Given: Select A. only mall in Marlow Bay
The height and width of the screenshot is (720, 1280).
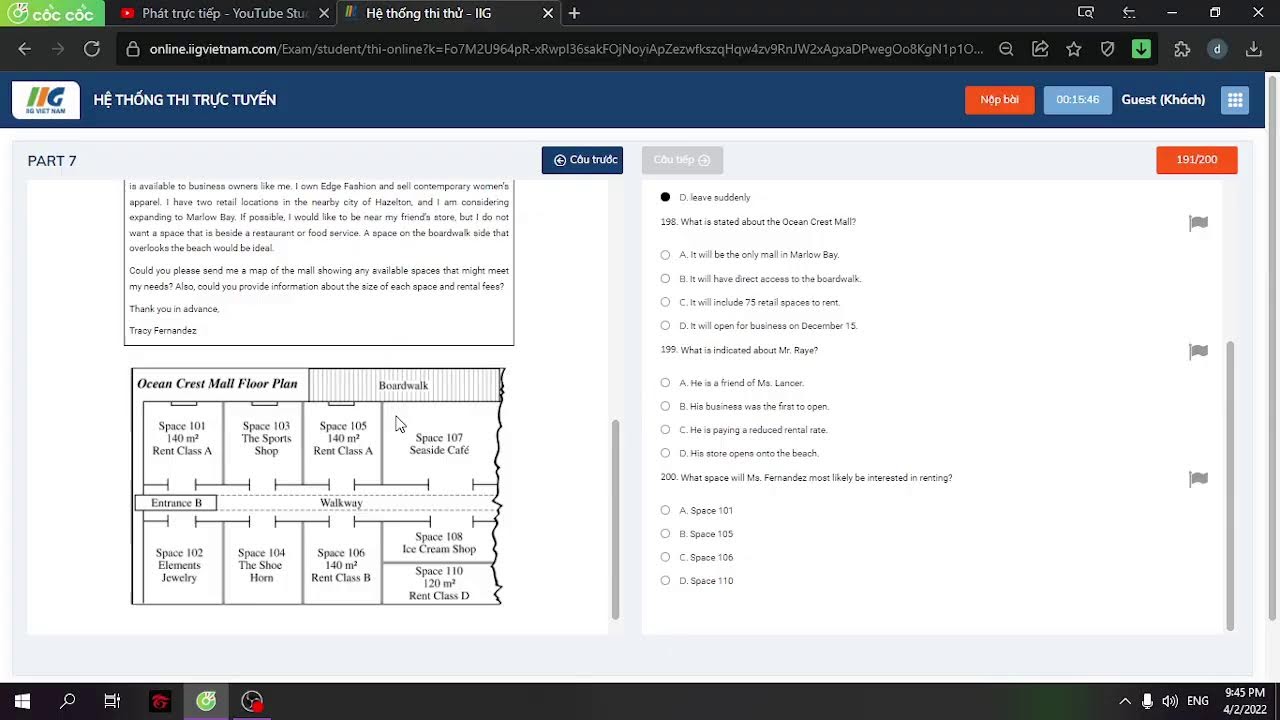Looking at the screenshot, I should pos(665,255).
